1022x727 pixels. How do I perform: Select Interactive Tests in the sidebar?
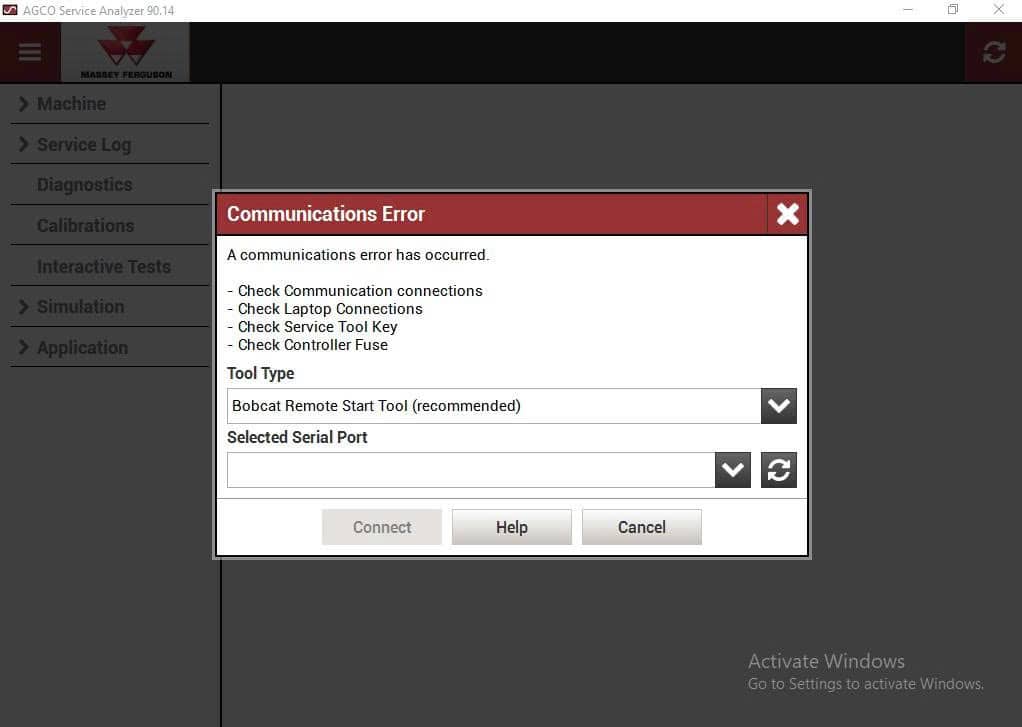[x=104, y=266]
